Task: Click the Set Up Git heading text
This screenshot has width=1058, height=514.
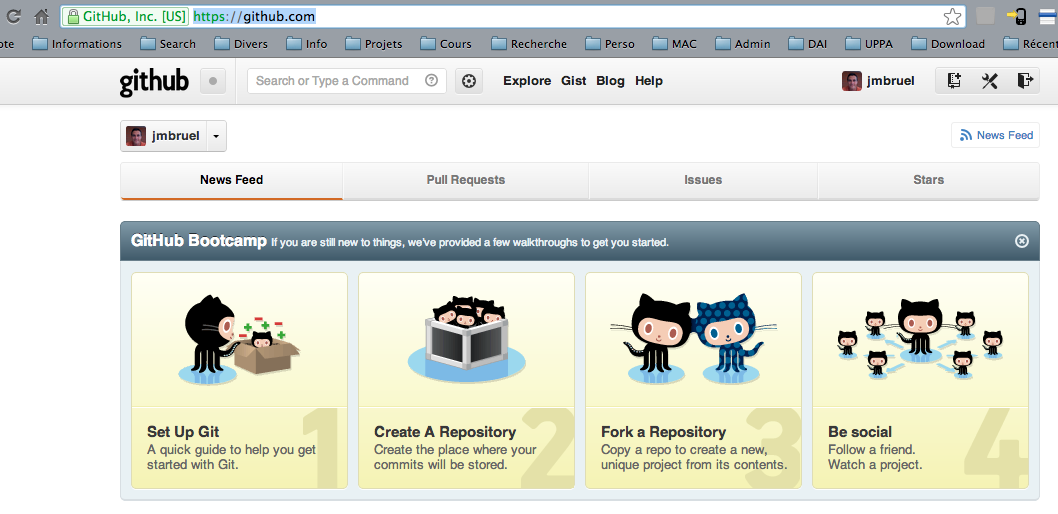Action: [x=183, y=432]
